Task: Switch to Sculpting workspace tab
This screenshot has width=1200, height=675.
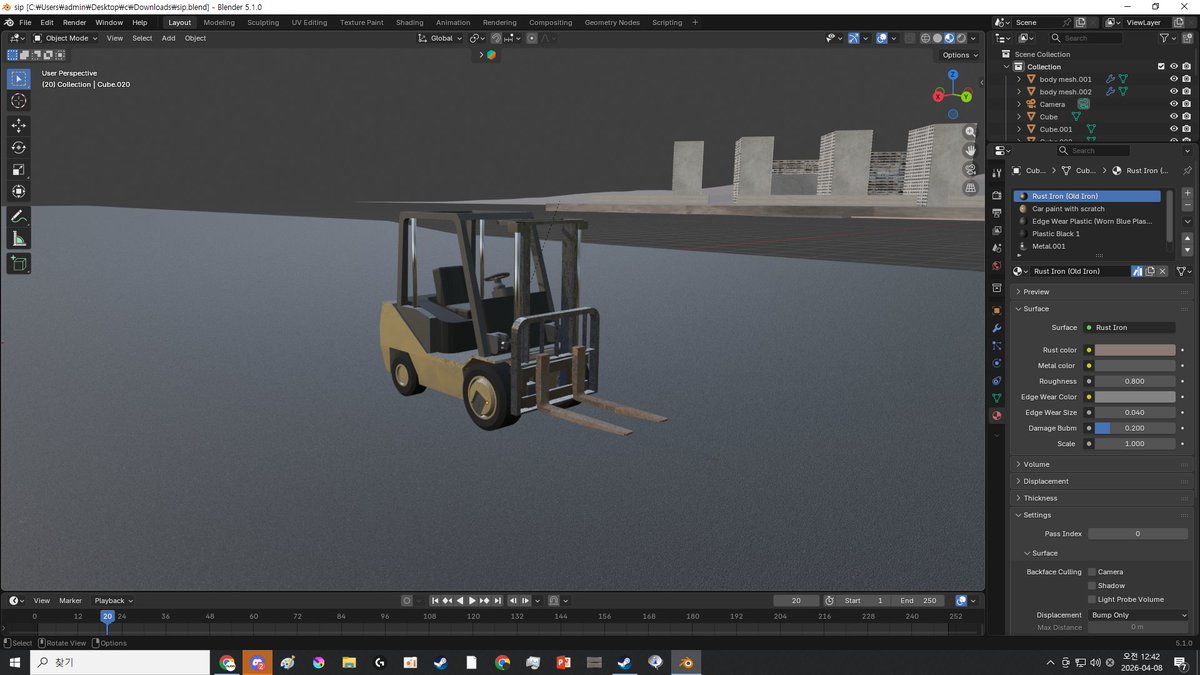Action: tap(263, 22)
